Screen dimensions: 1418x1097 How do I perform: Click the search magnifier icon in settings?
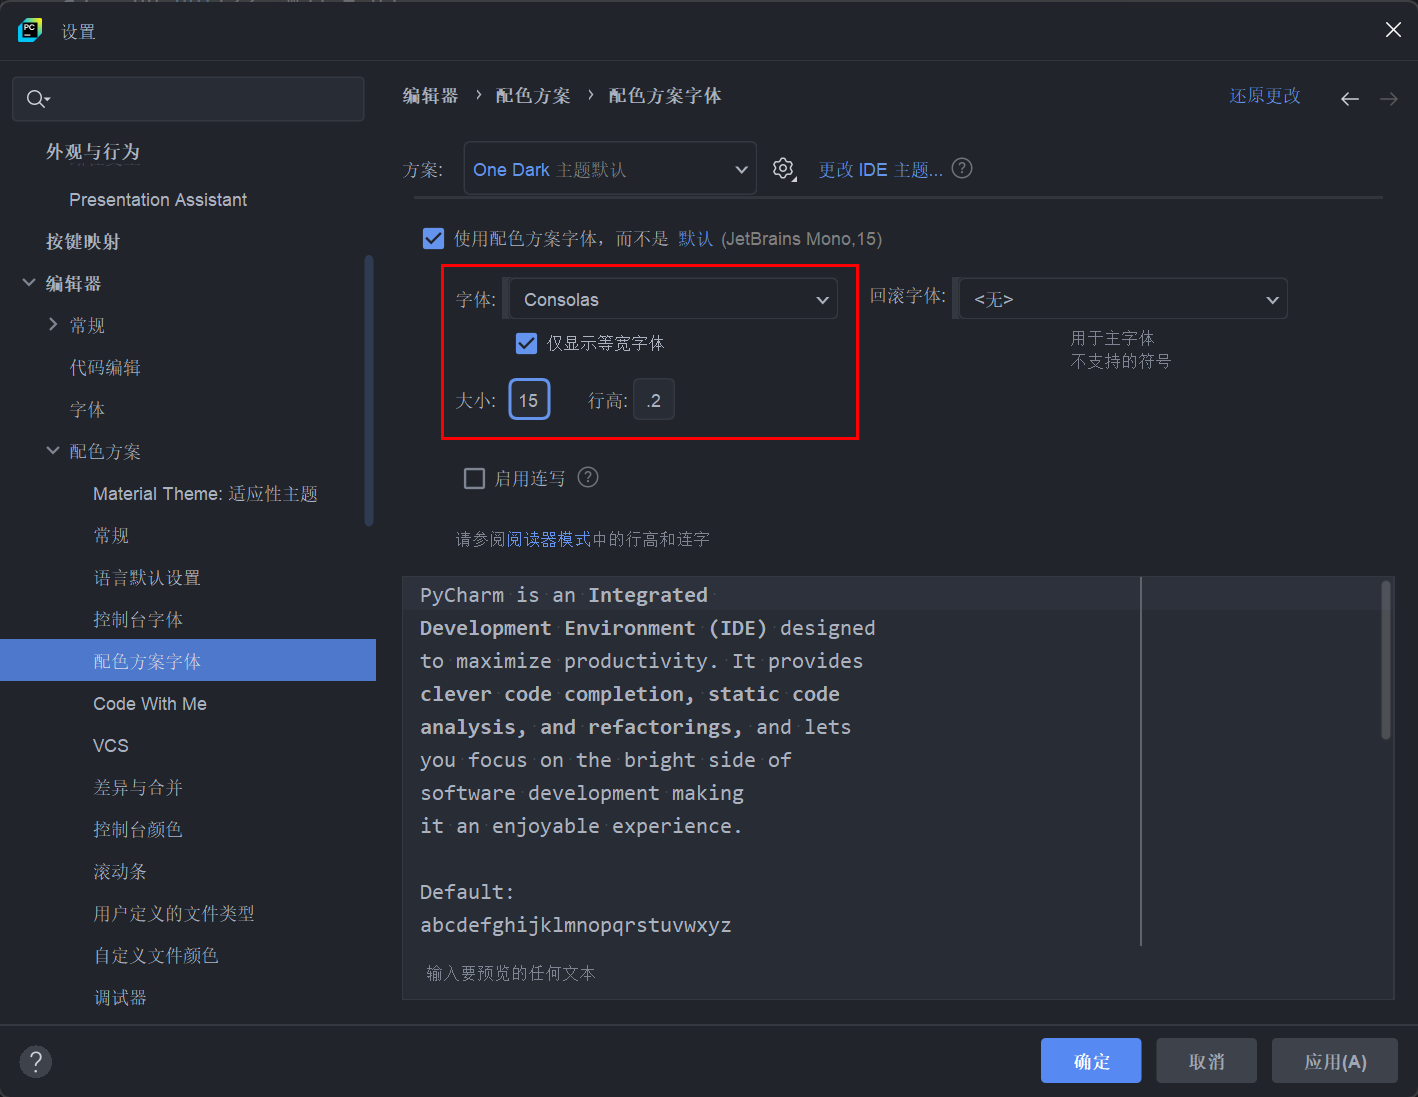click(36, 98)
